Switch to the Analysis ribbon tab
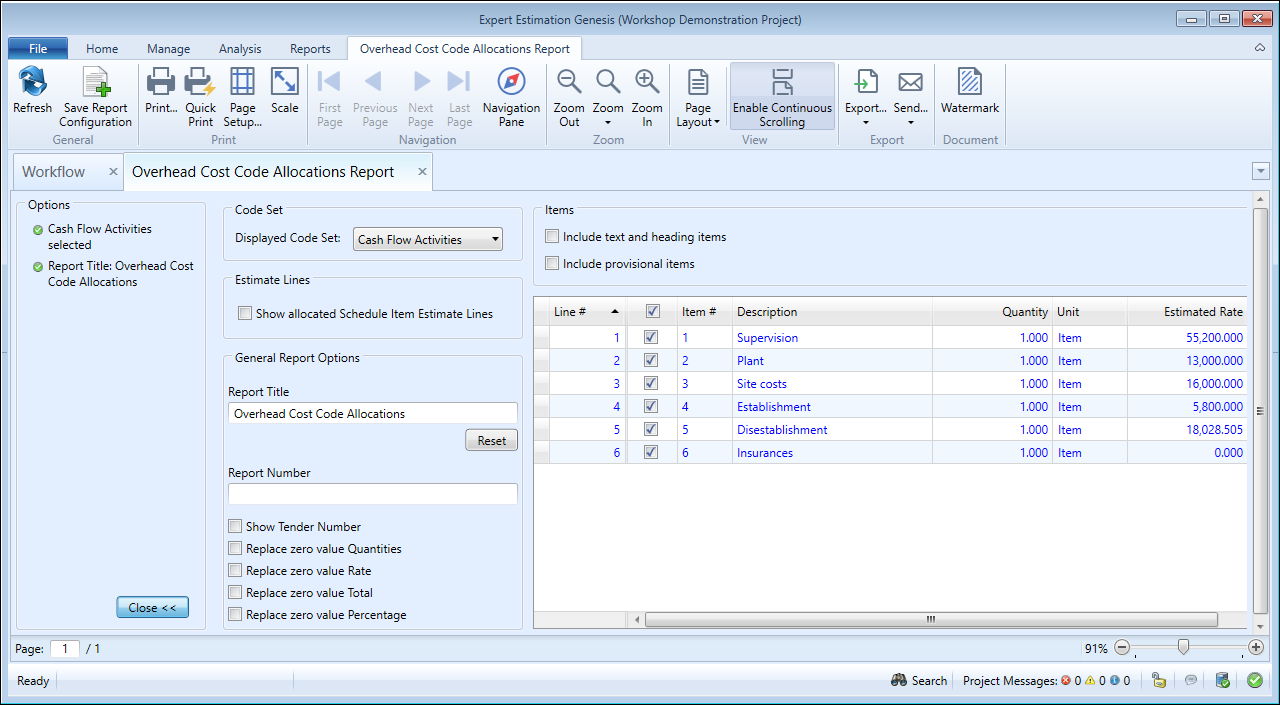 [x=240, y=49]
